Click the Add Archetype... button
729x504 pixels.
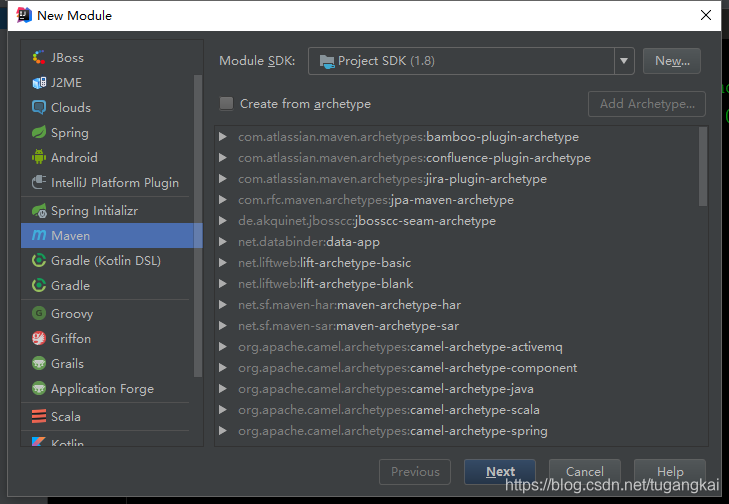[x=647, y=104]
